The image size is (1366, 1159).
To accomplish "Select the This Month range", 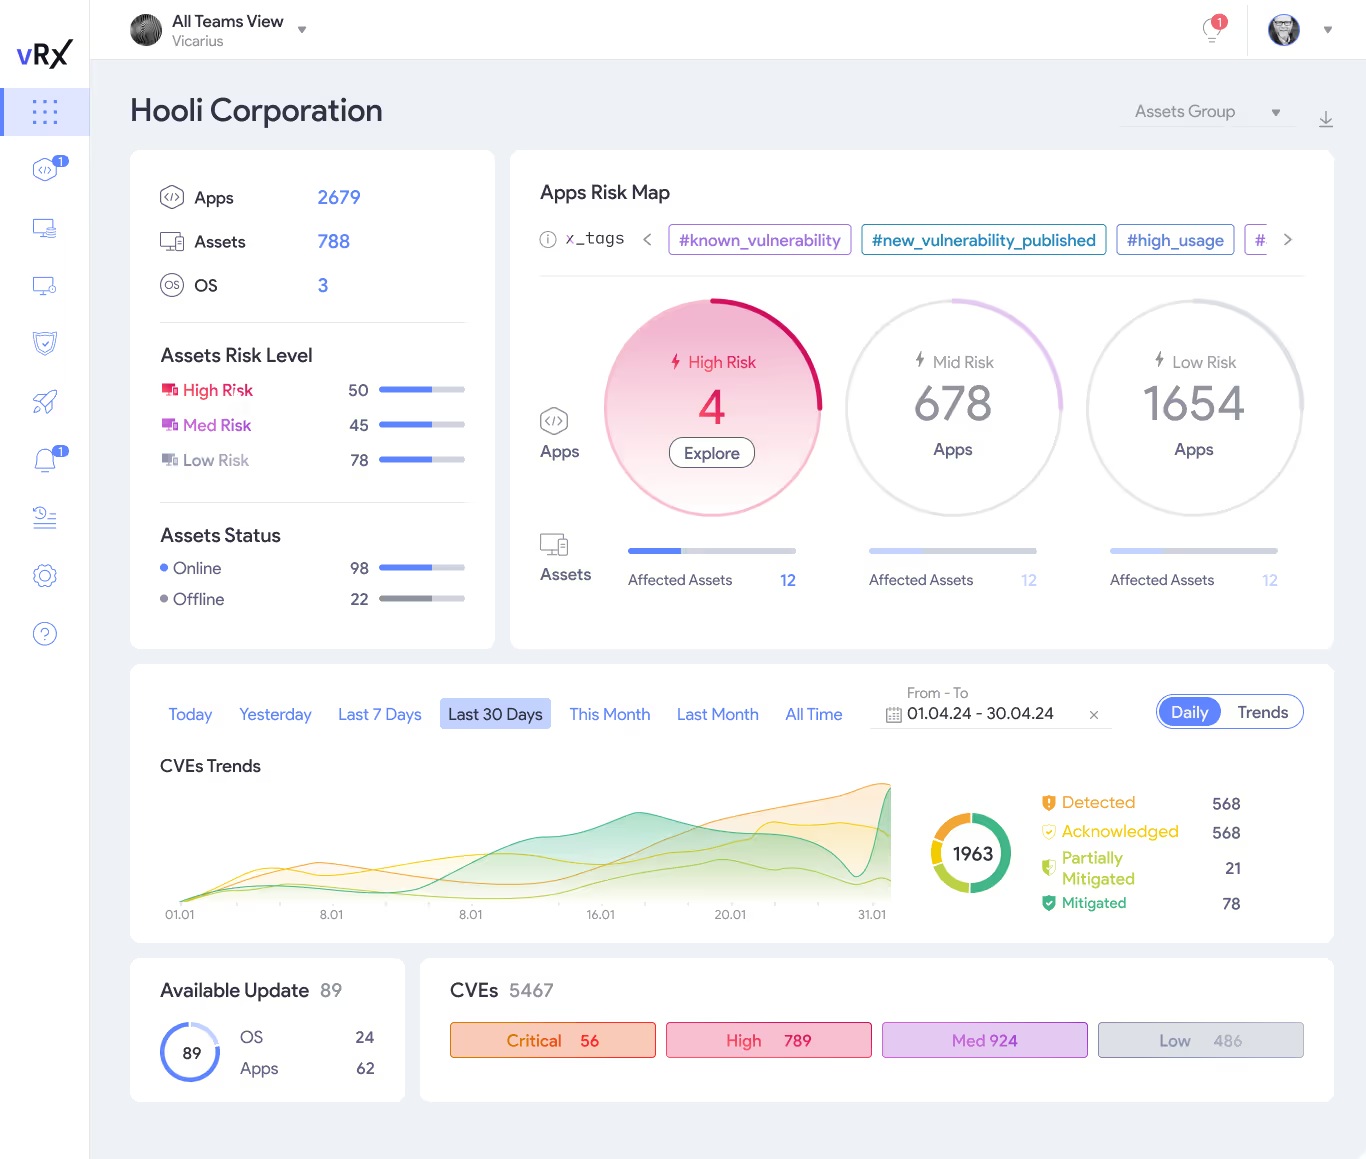I will pos(610,714).
